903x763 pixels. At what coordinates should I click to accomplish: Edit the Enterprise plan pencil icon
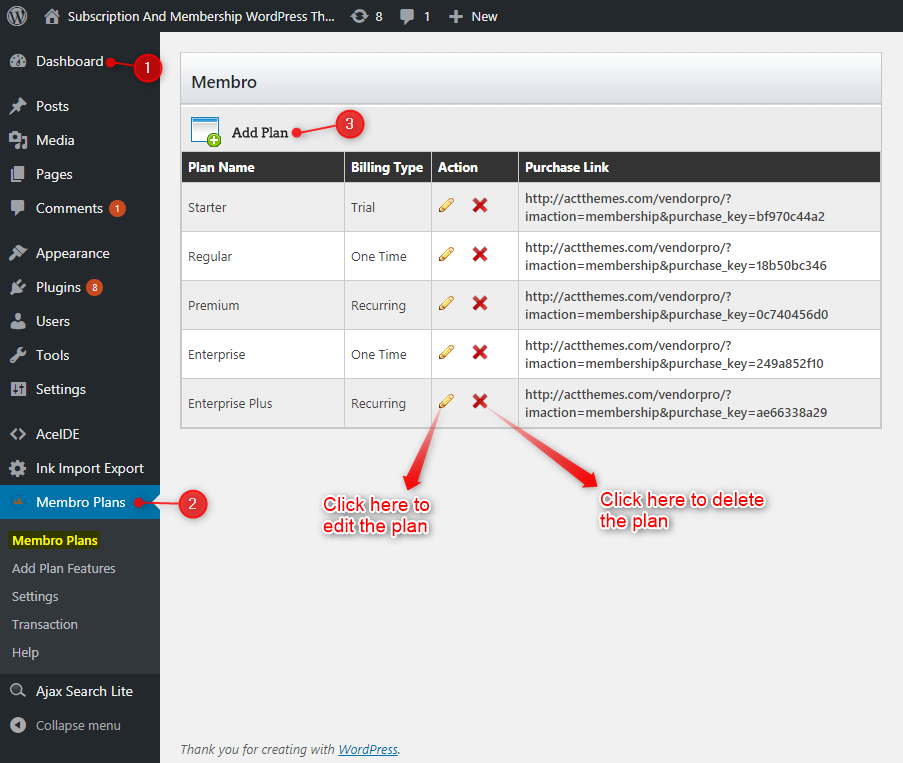(x=446, y=352)
